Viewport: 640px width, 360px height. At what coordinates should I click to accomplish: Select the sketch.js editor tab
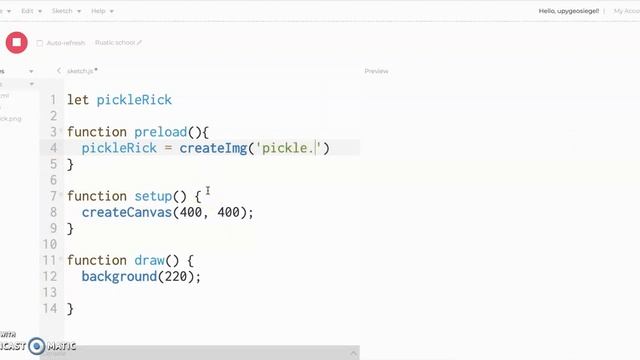82,71
